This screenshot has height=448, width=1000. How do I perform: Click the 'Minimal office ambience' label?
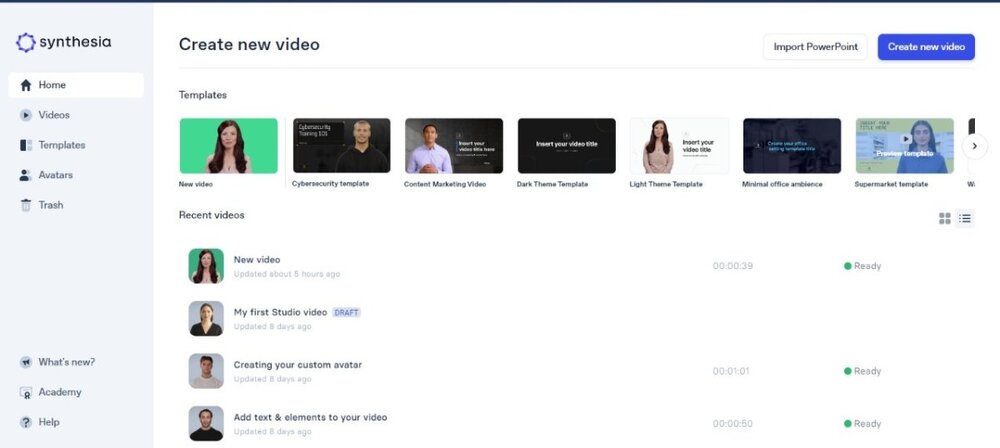coord(783,184)
